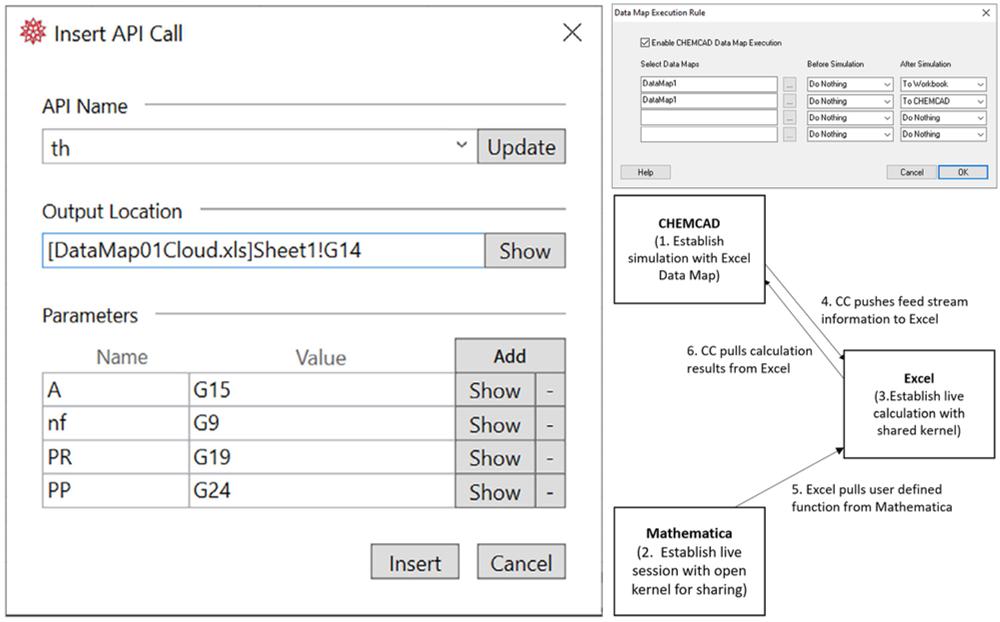Click the CHEMCAD box text in the diagram
This screenshot has height=622, width=1000.
coord(689,249)
